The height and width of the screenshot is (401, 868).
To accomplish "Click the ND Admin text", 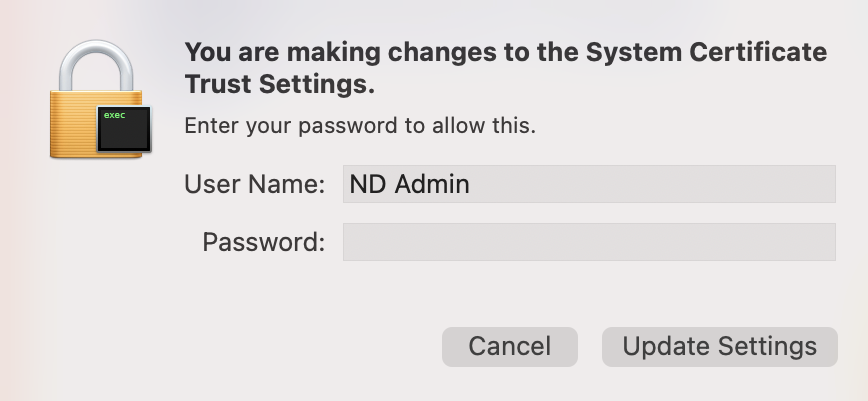I will point(409,184).
